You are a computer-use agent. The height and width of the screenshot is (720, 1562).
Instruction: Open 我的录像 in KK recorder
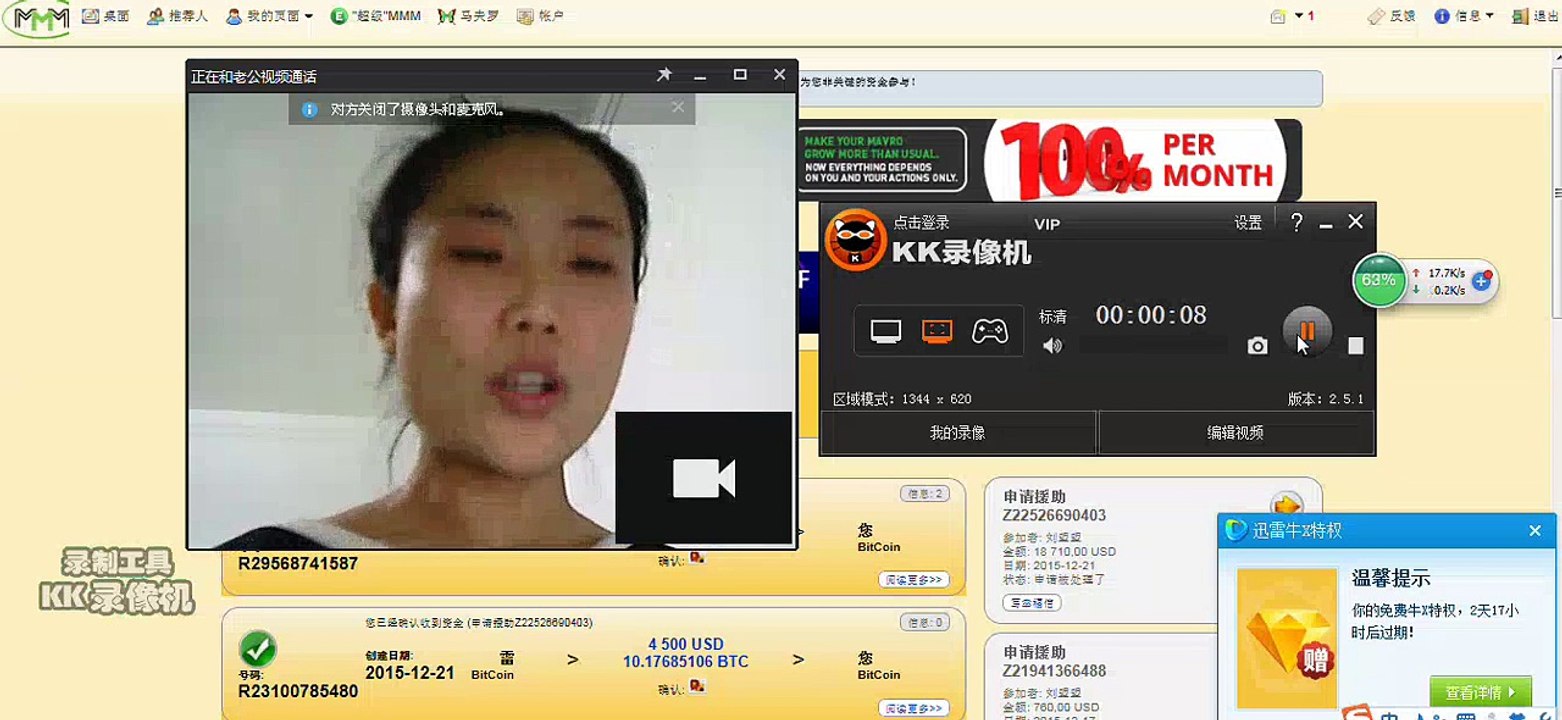[x=958, y=432]
